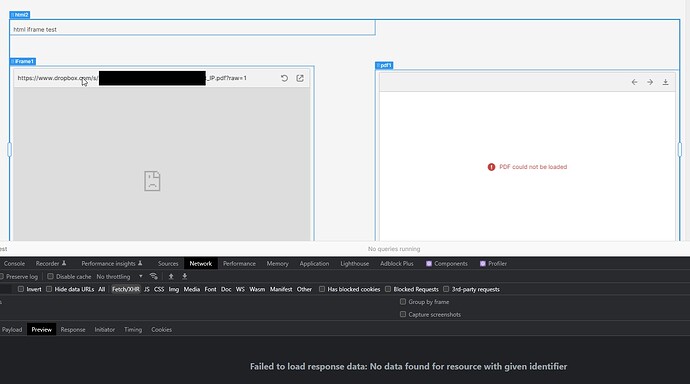This screenshot has width=690, height=384.
Task: Filter requests by Other
Action: 304,289
